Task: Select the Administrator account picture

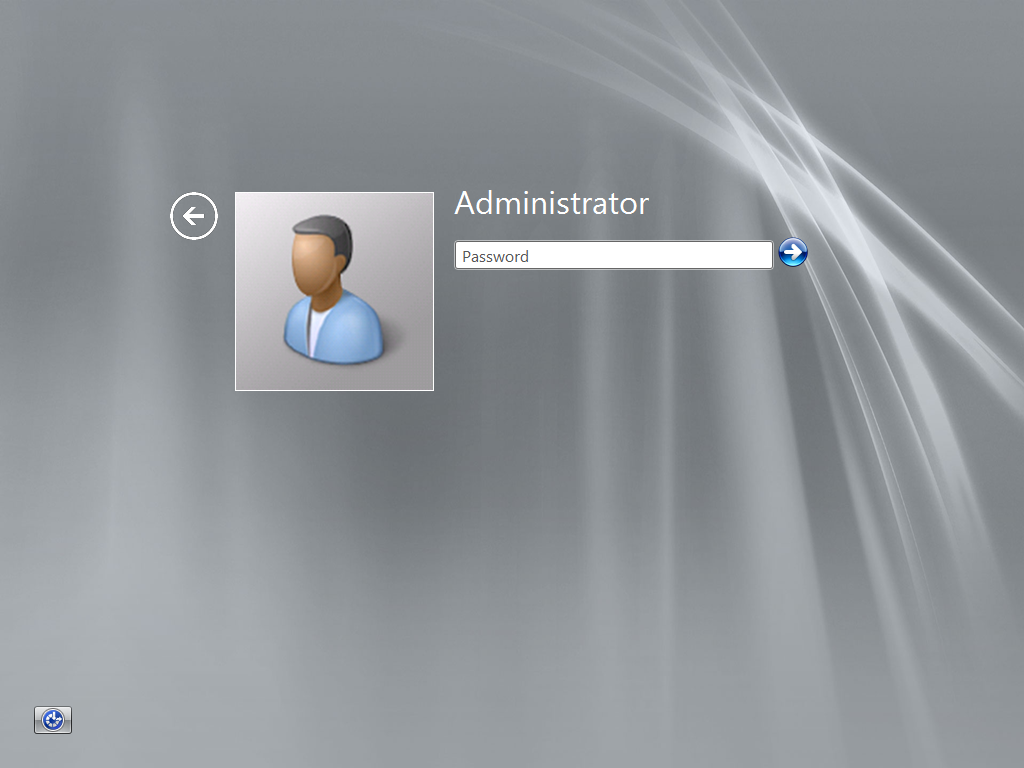Action: coord(334,291)
